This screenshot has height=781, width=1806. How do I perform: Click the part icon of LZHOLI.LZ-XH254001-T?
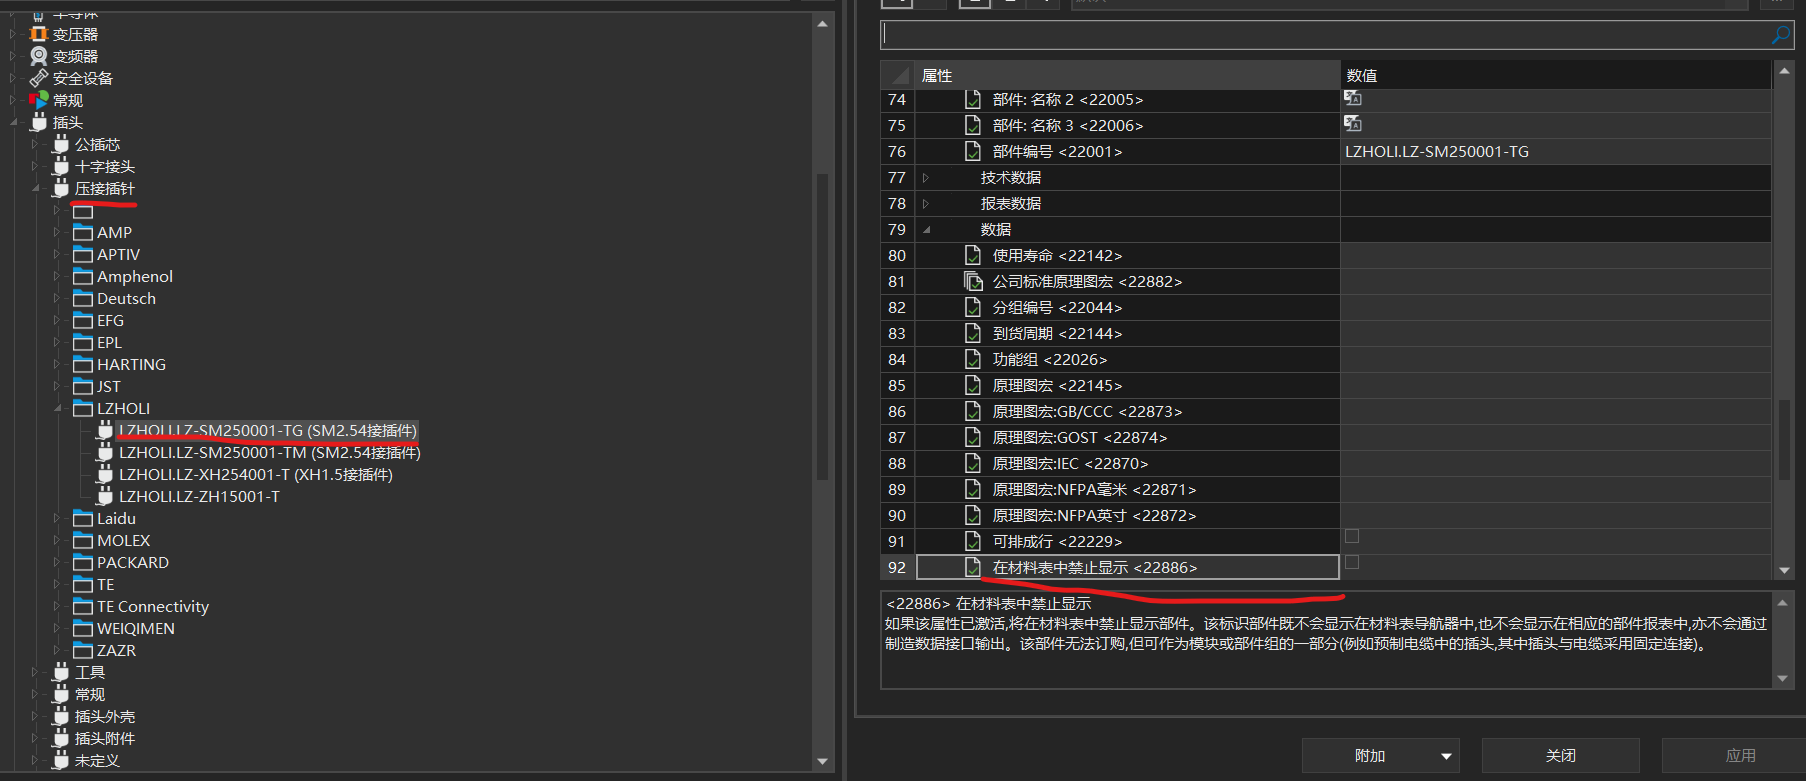(105, 474)
